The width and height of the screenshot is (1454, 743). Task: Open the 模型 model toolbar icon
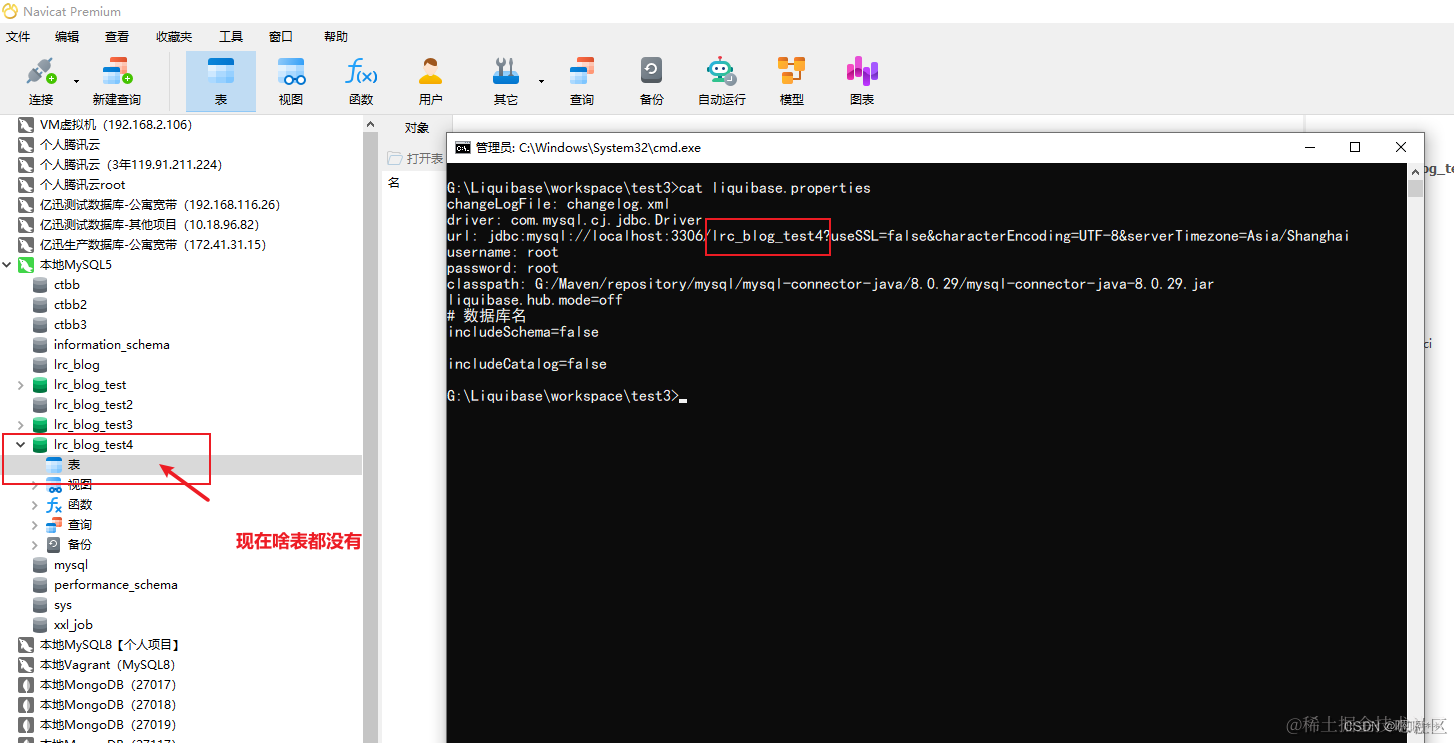tap(792, 80)
